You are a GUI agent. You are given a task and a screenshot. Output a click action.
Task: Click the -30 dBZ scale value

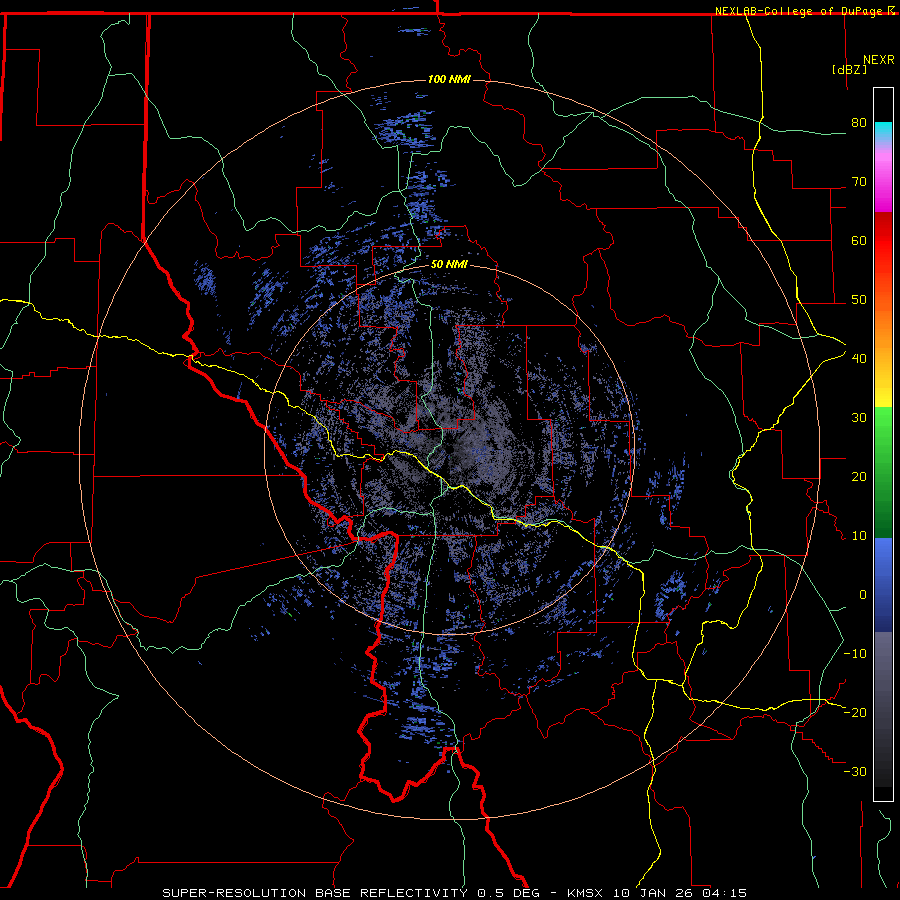click(855, 771)
